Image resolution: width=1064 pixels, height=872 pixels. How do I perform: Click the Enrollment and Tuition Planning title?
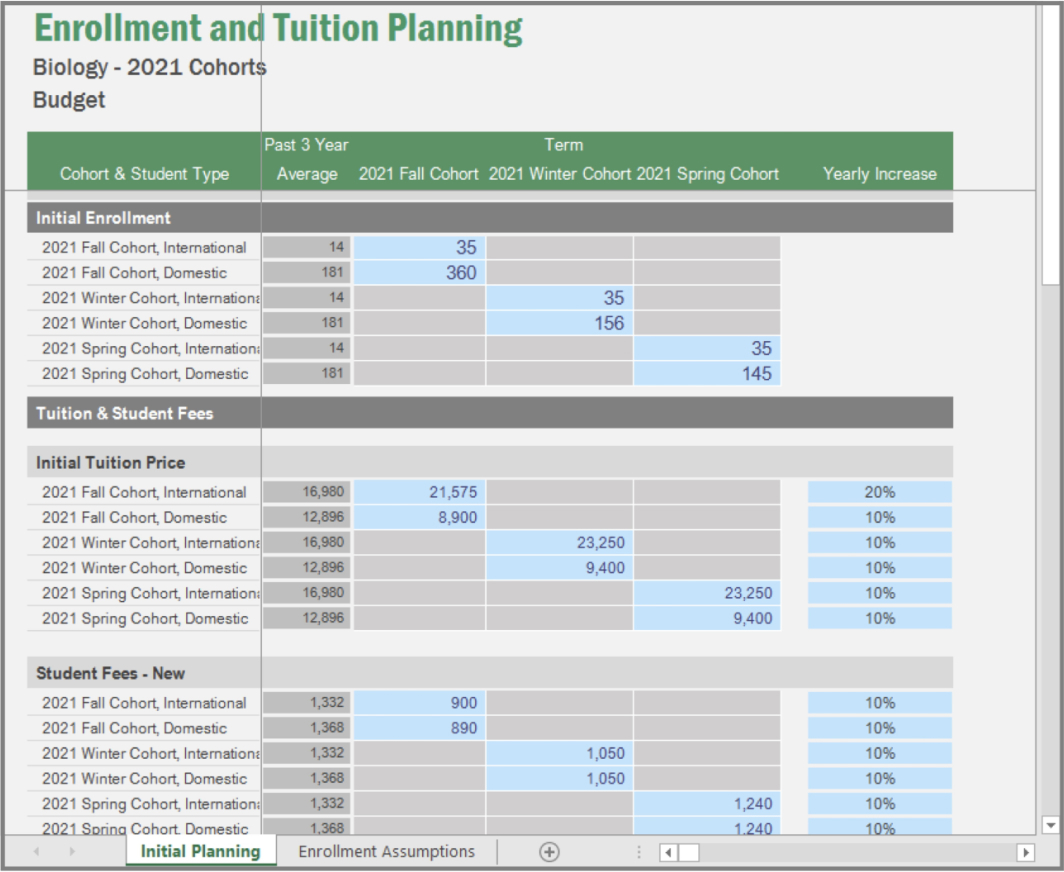[x=278, y=29]
